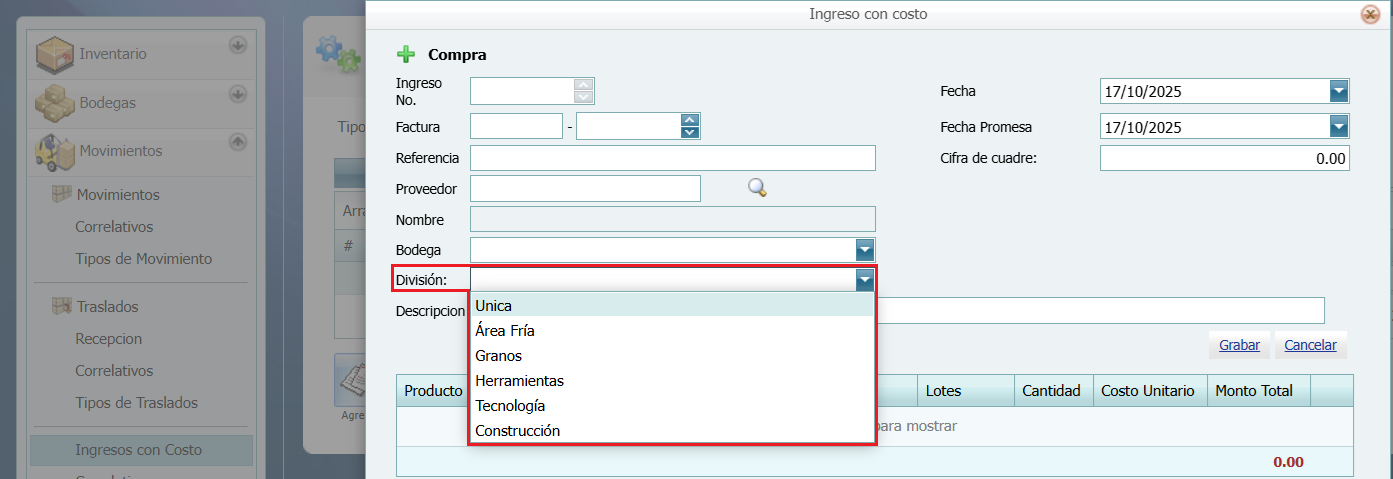Click the Producto column header
Screen dimensions: 1393x479
(433, 391)
